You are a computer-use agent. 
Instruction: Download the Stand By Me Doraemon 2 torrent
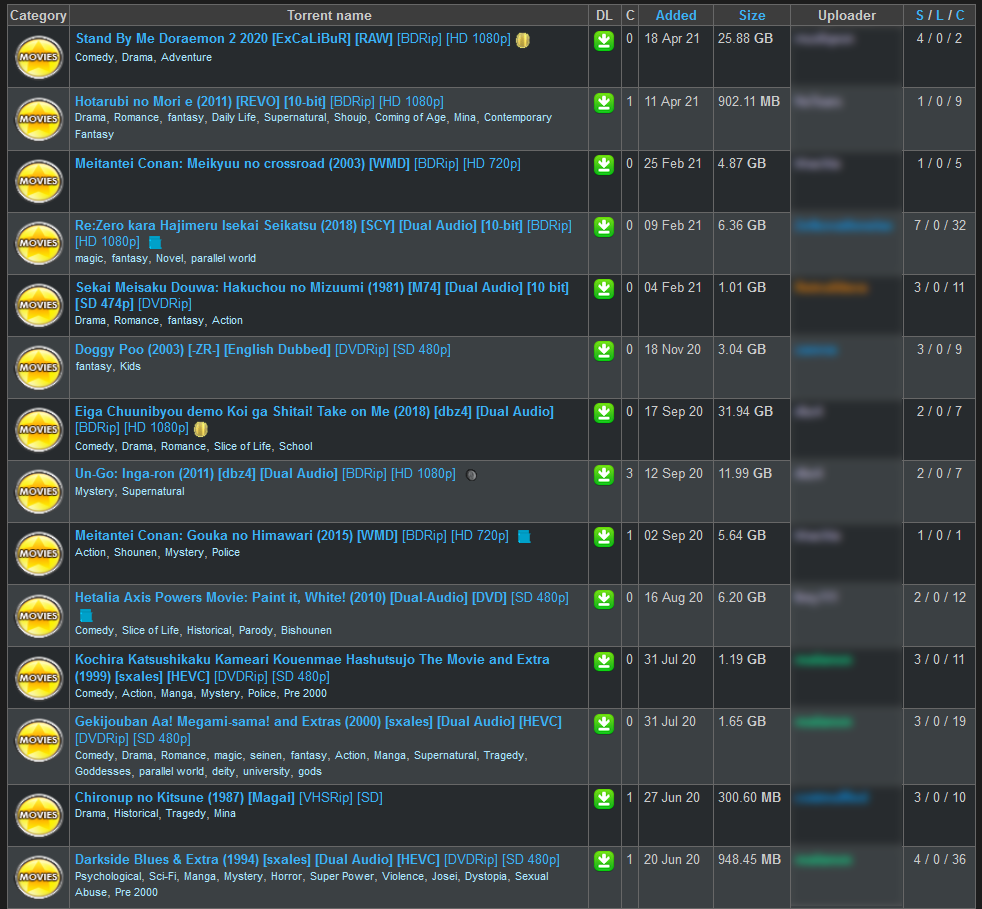pyautogui.click(x=604, y=41)
